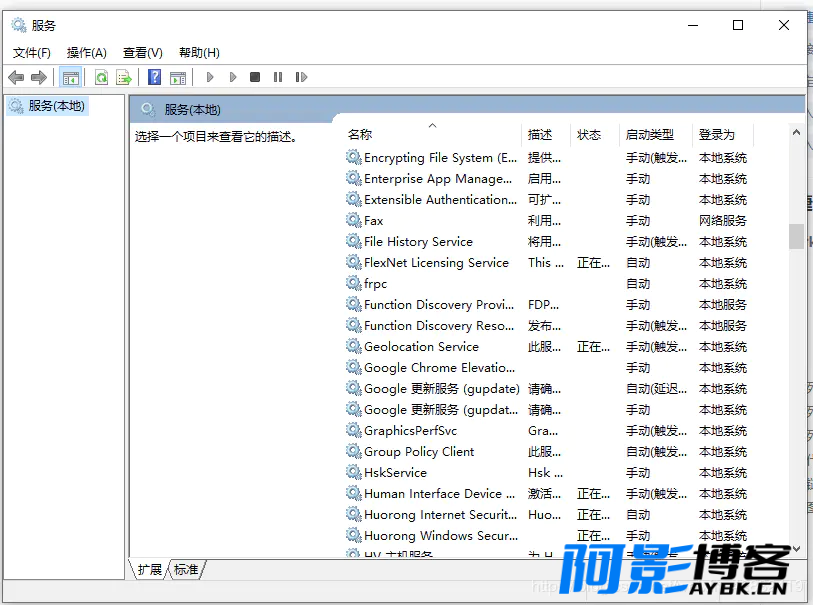Click gear icon beside File History Service
Viewport: 813px width, 605px height.
tap(354, 241)
